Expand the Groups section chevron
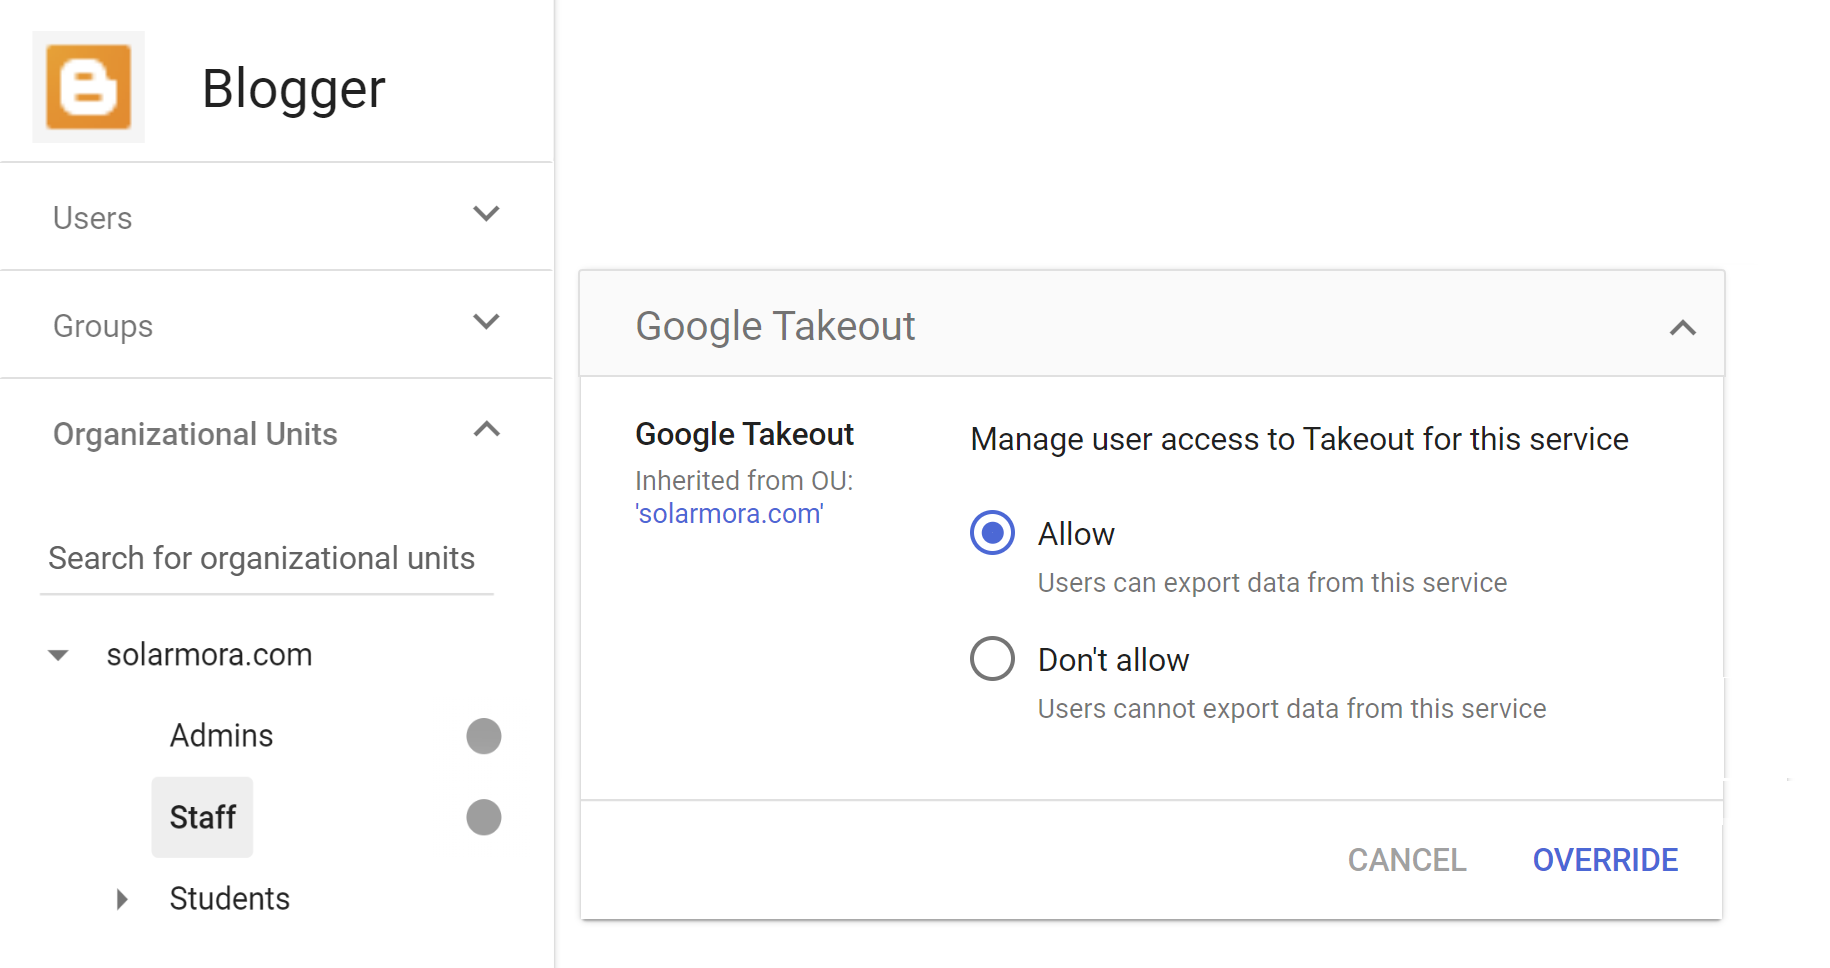Viewport: 1830px width, 968px height. [x=486, y=323]
